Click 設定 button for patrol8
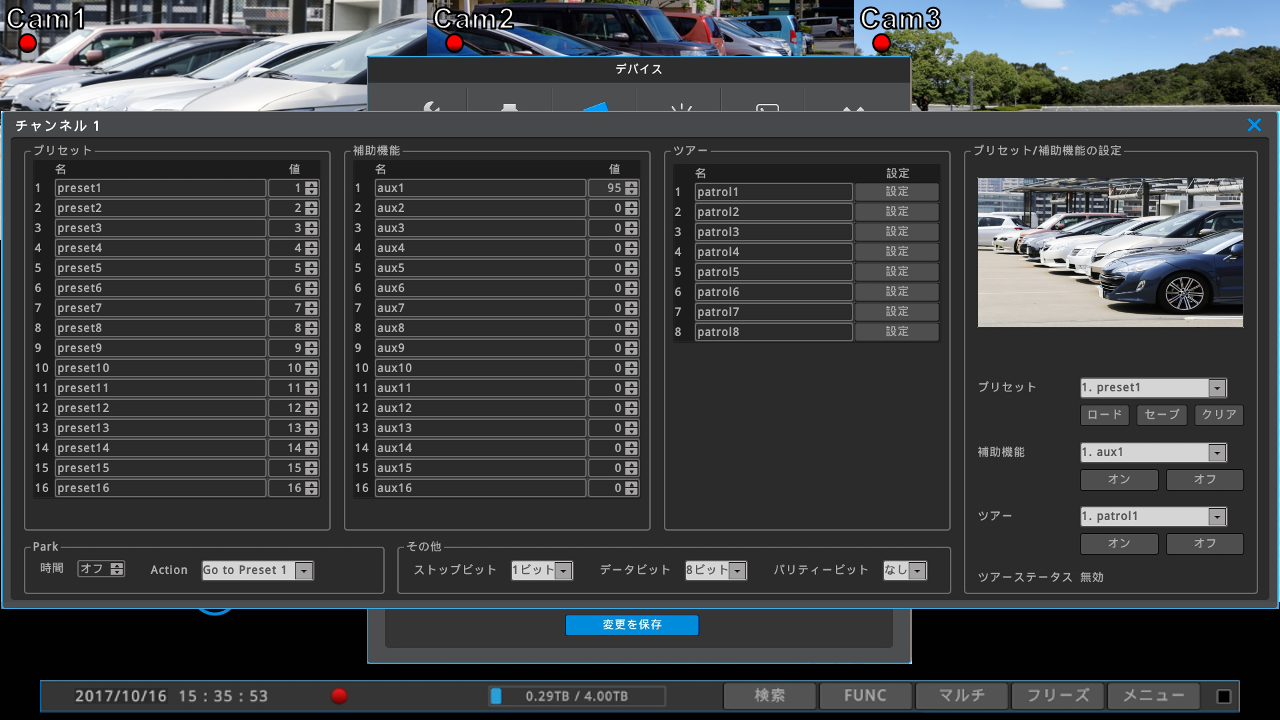Image resolution: width=1280 pixels, height=720 pixels. coord(897,332)
